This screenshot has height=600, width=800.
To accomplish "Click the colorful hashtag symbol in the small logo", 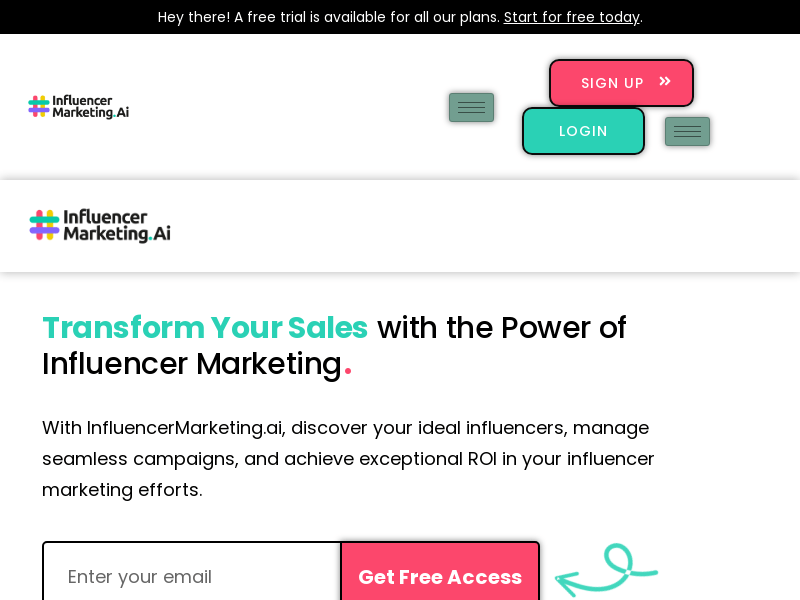I will coord(39,107).
